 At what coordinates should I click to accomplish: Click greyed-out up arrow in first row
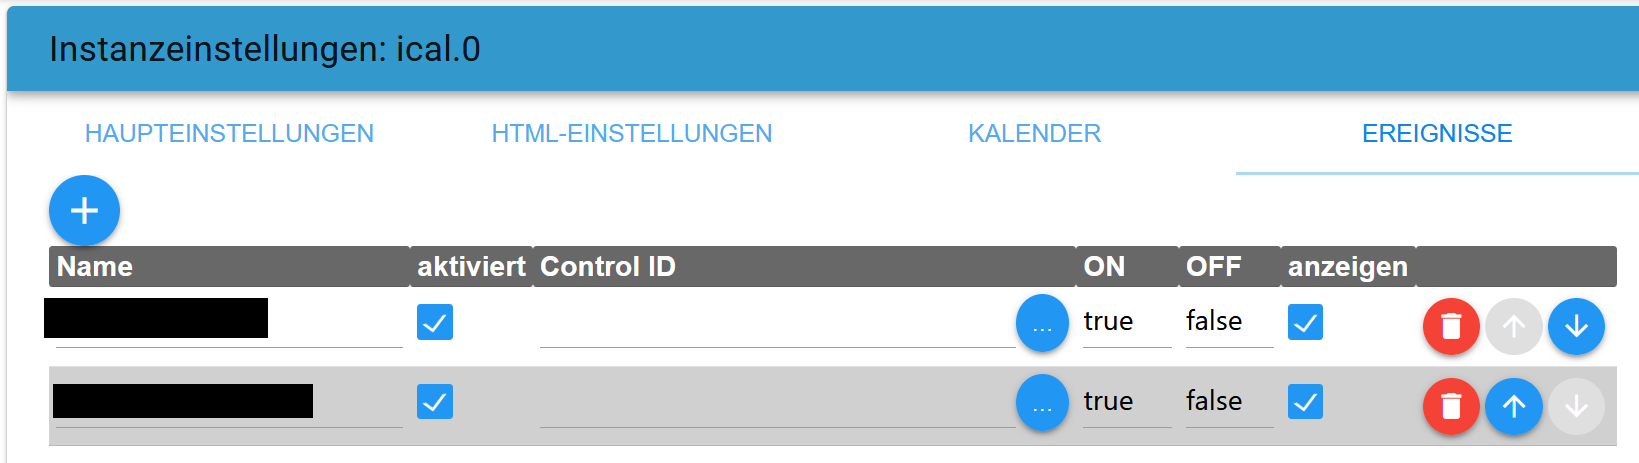(x=1514, y=326)
